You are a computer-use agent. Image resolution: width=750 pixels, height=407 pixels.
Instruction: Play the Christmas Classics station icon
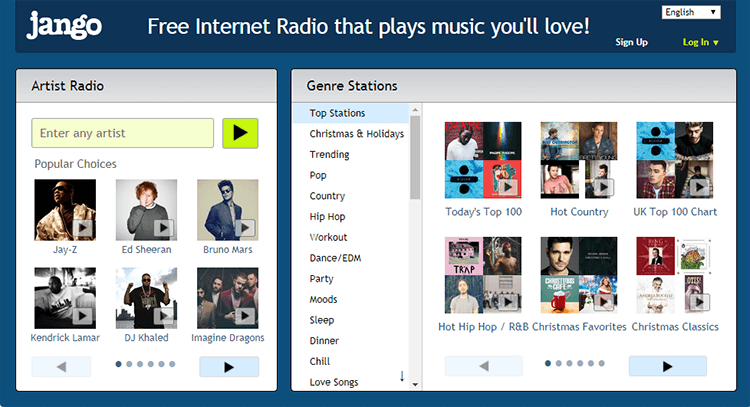[x=699, y=301]
